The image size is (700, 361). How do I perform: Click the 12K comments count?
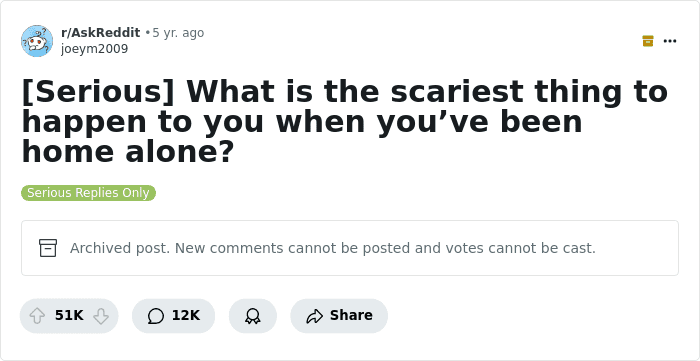186,315
